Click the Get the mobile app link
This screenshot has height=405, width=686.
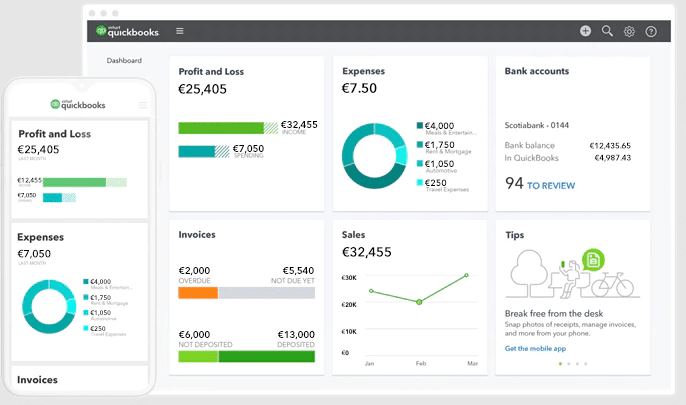pyautogui.click(x=535, y=349)
